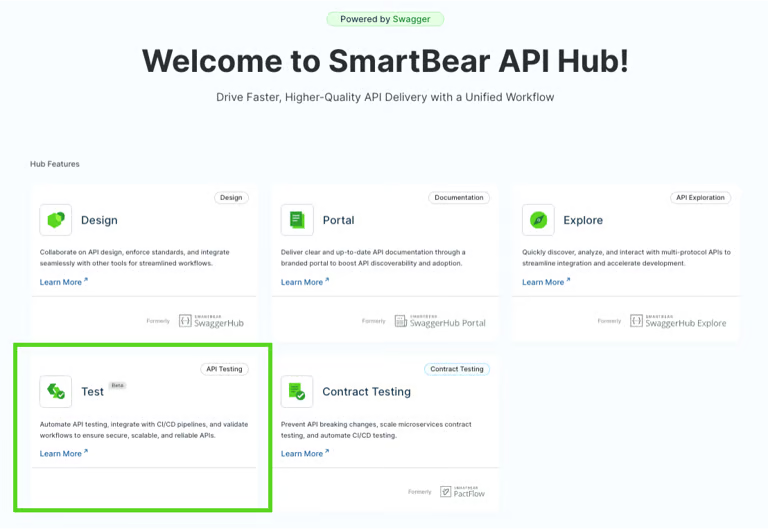Select the Test card title

coord(93,392)
